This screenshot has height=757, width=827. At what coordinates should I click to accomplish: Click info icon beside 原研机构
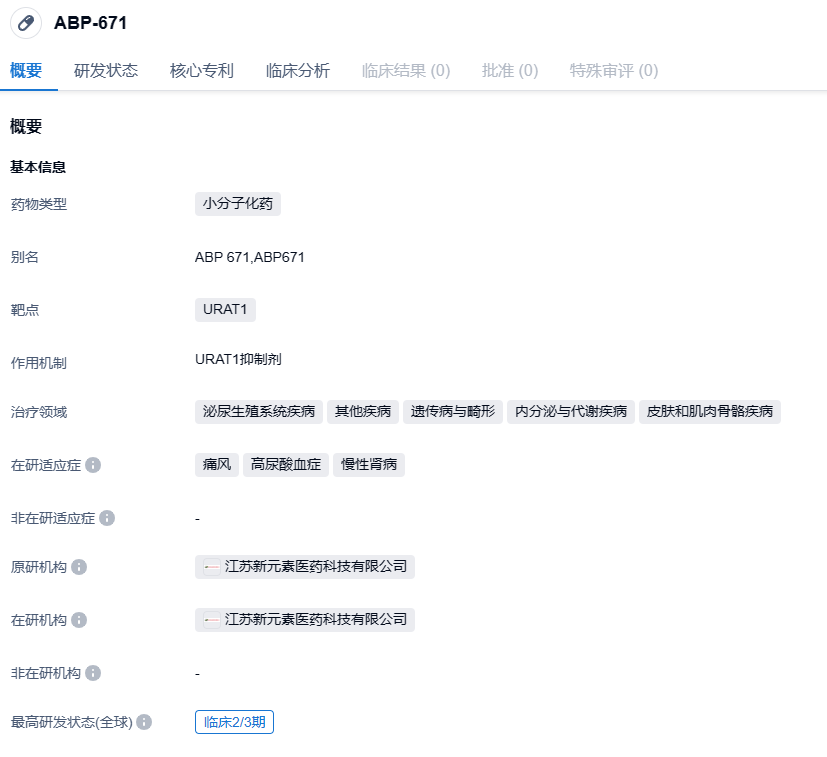pyautogui.click(x=79, y=567)
